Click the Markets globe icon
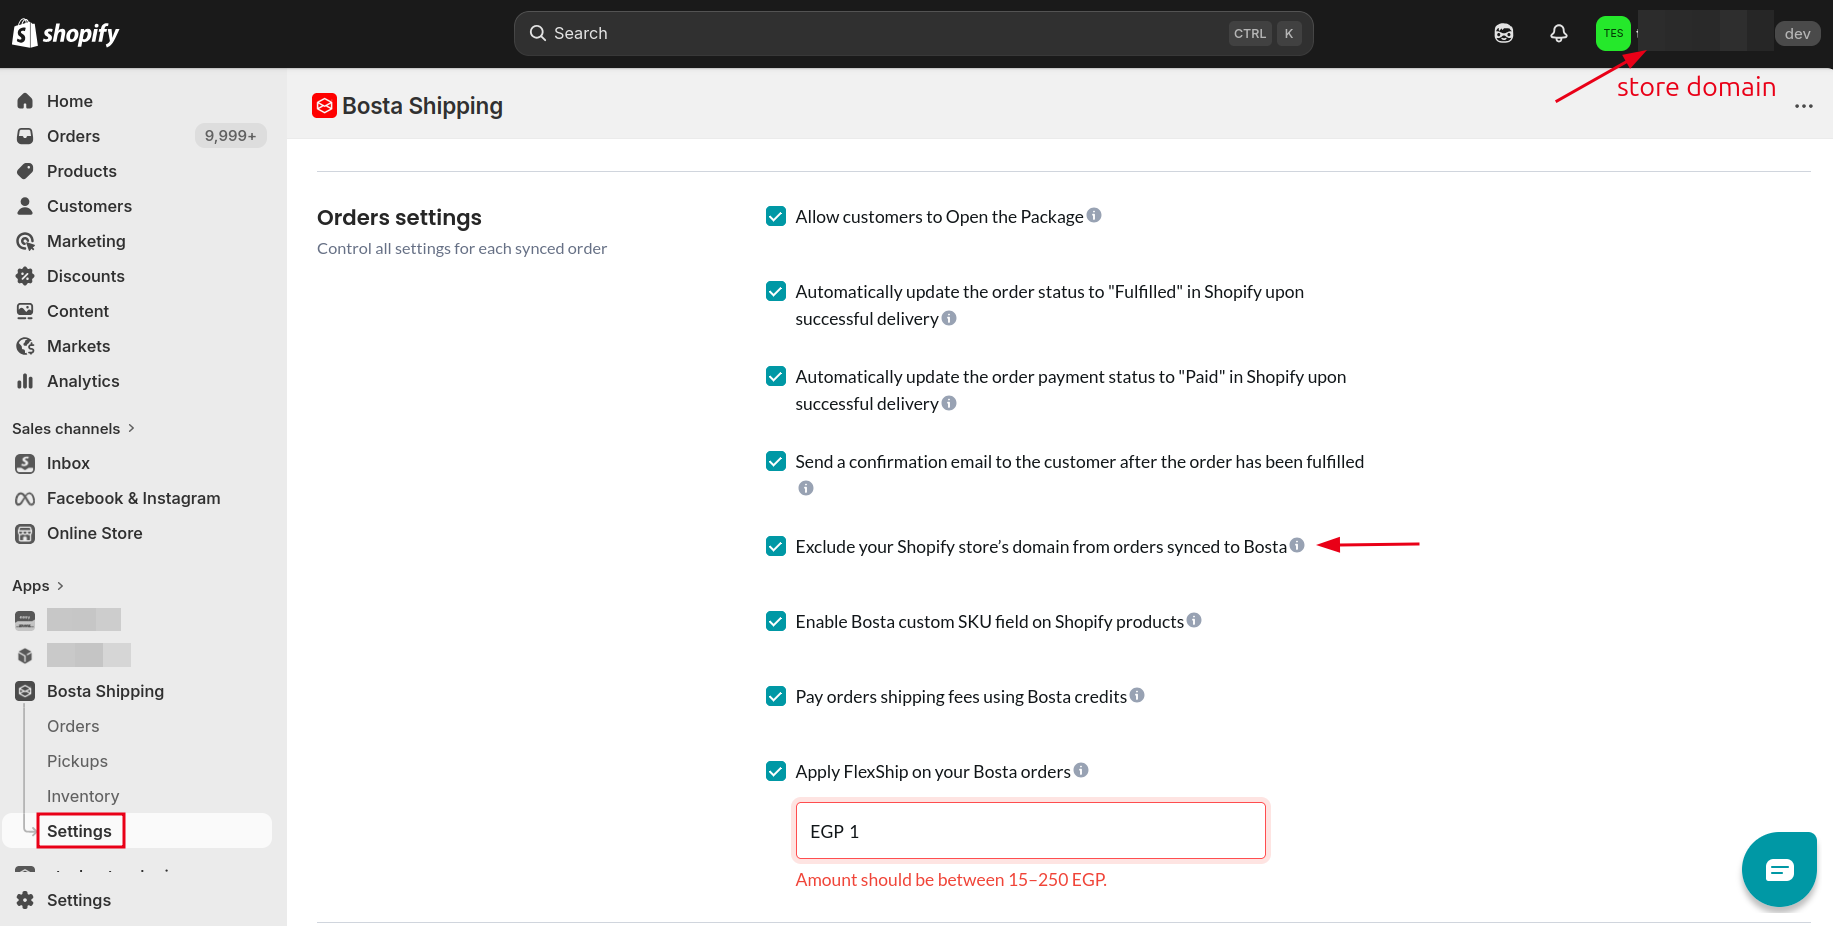 pos(25,346)
